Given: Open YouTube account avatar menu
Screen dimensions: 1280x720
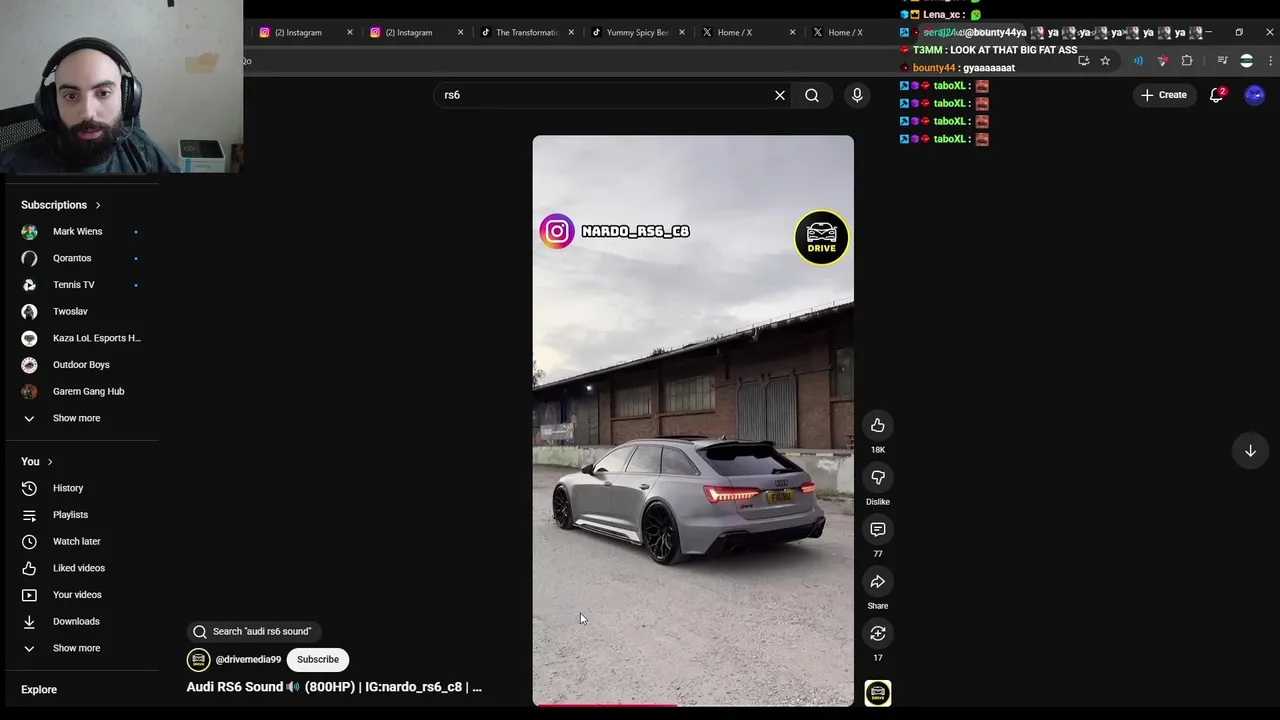Looking at the screenshot, I should pyautogui.click(x=1254, y=95).
